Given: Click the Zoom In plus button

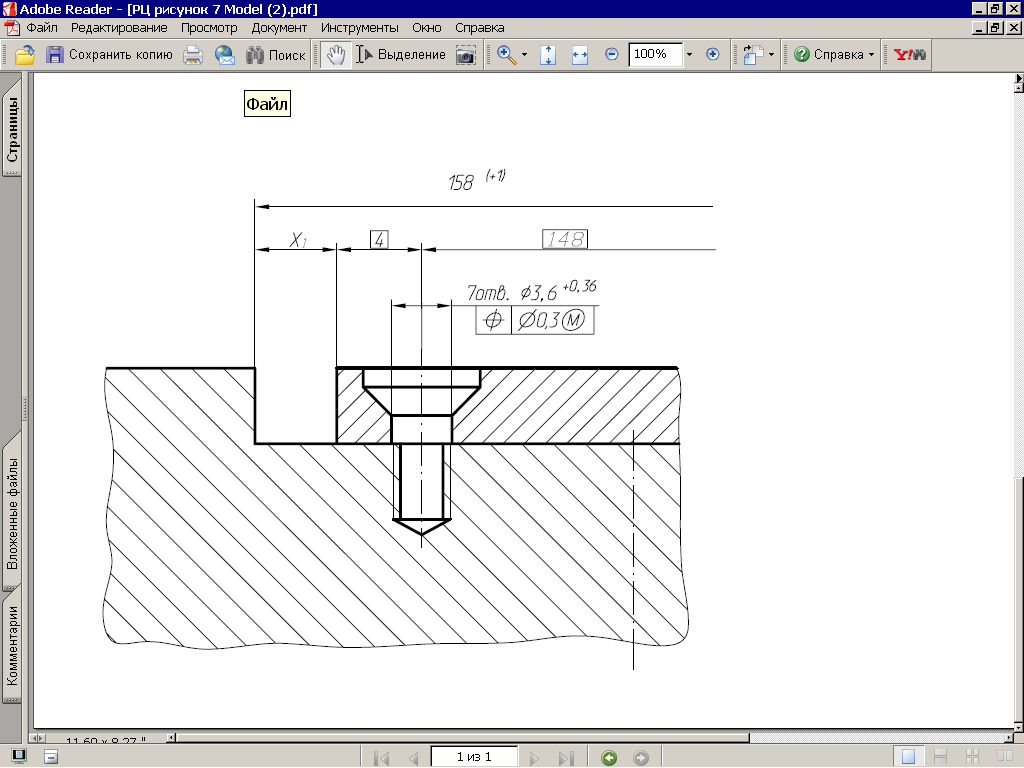Looking at the screenshot, I should 713,55.
